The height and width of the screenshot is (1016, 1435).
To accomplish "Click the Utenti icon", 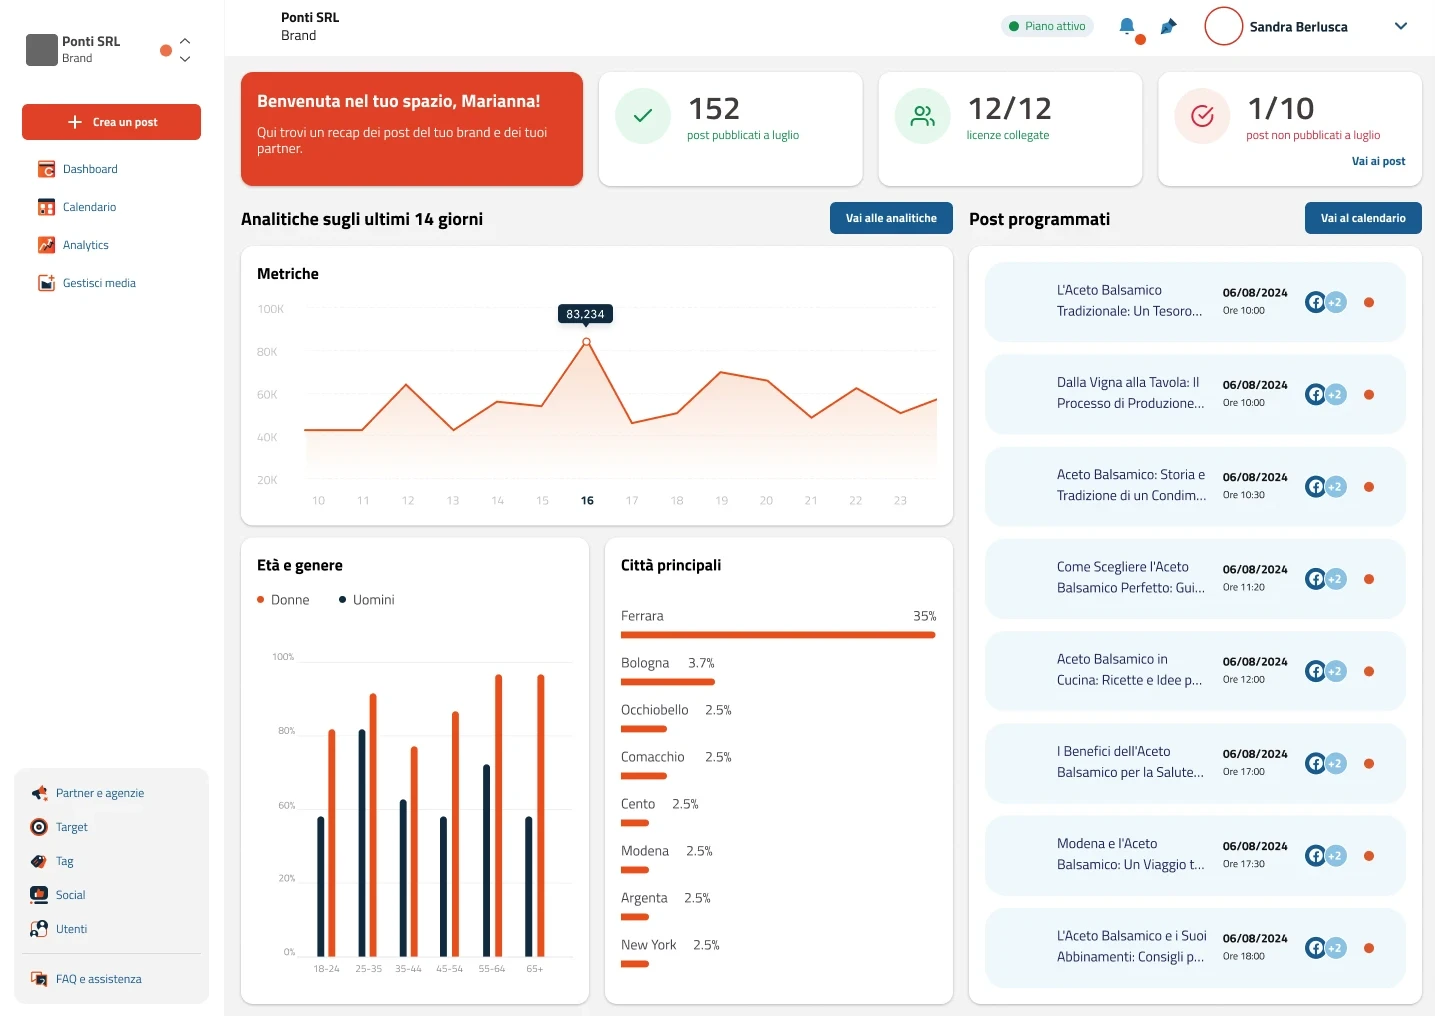I will tap(39, 929).
